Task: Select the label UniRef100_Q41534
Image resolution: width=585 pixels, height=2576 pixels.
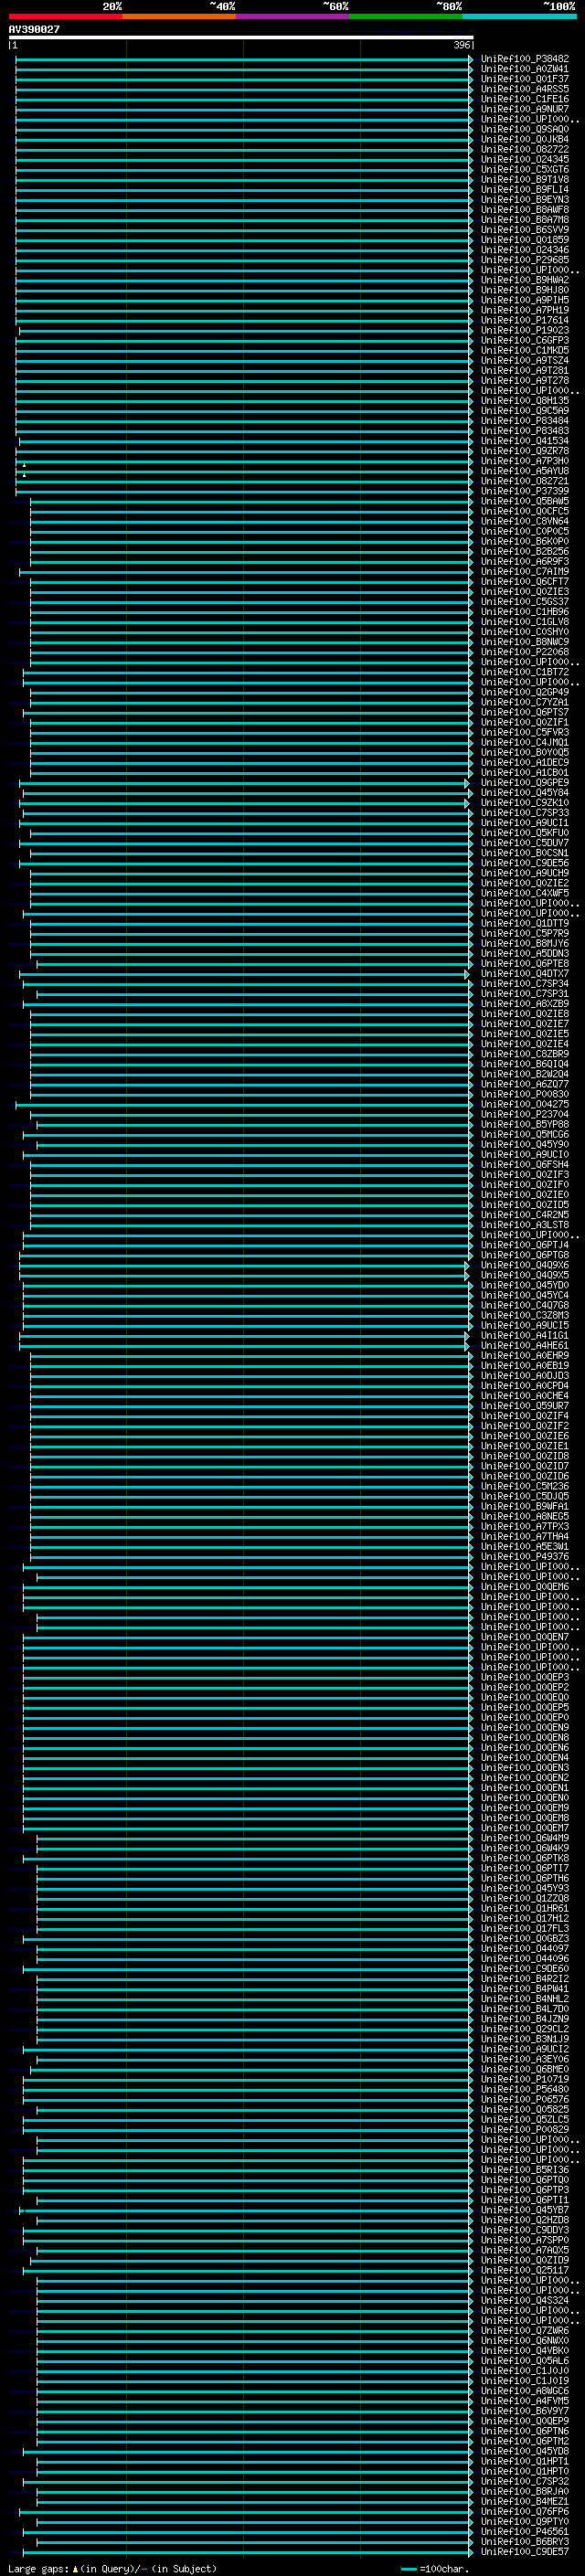Action: tap(525, 441)
